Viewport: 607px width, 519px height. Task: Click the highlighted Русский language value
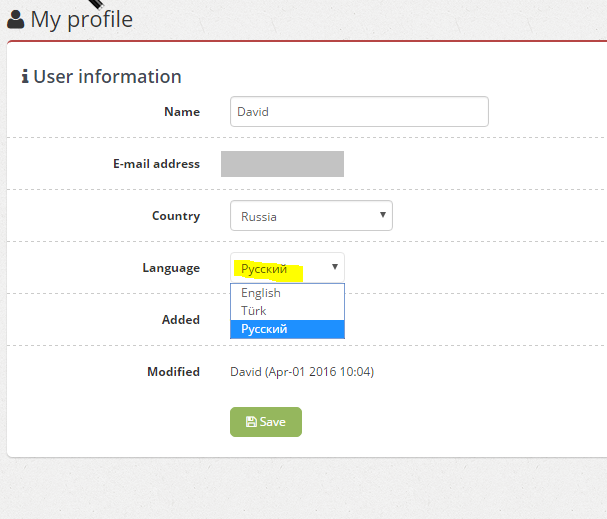tap(264, 269)
